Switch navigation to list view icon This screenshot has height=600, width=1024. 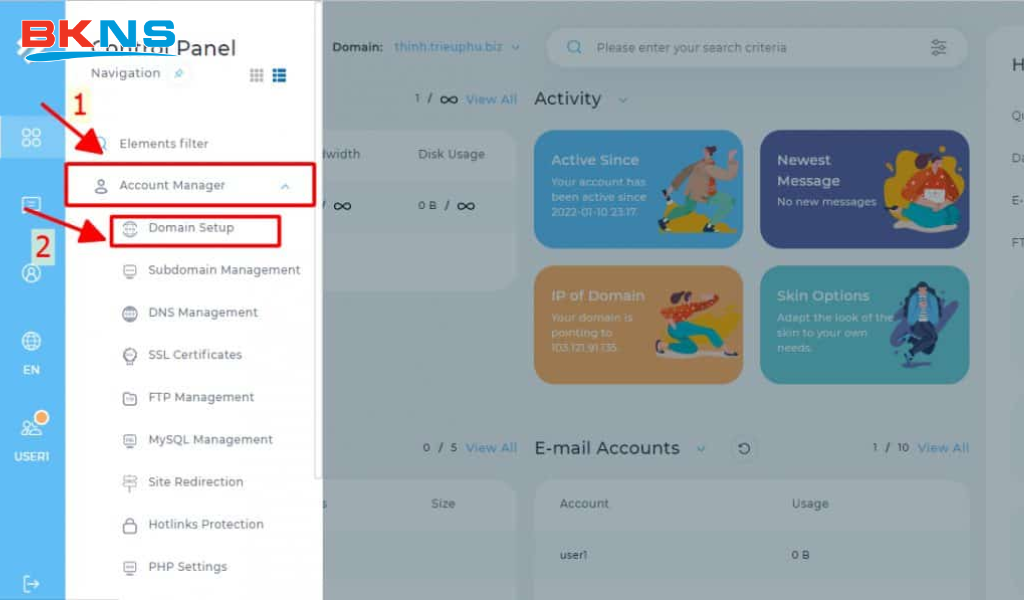(280, 75)
